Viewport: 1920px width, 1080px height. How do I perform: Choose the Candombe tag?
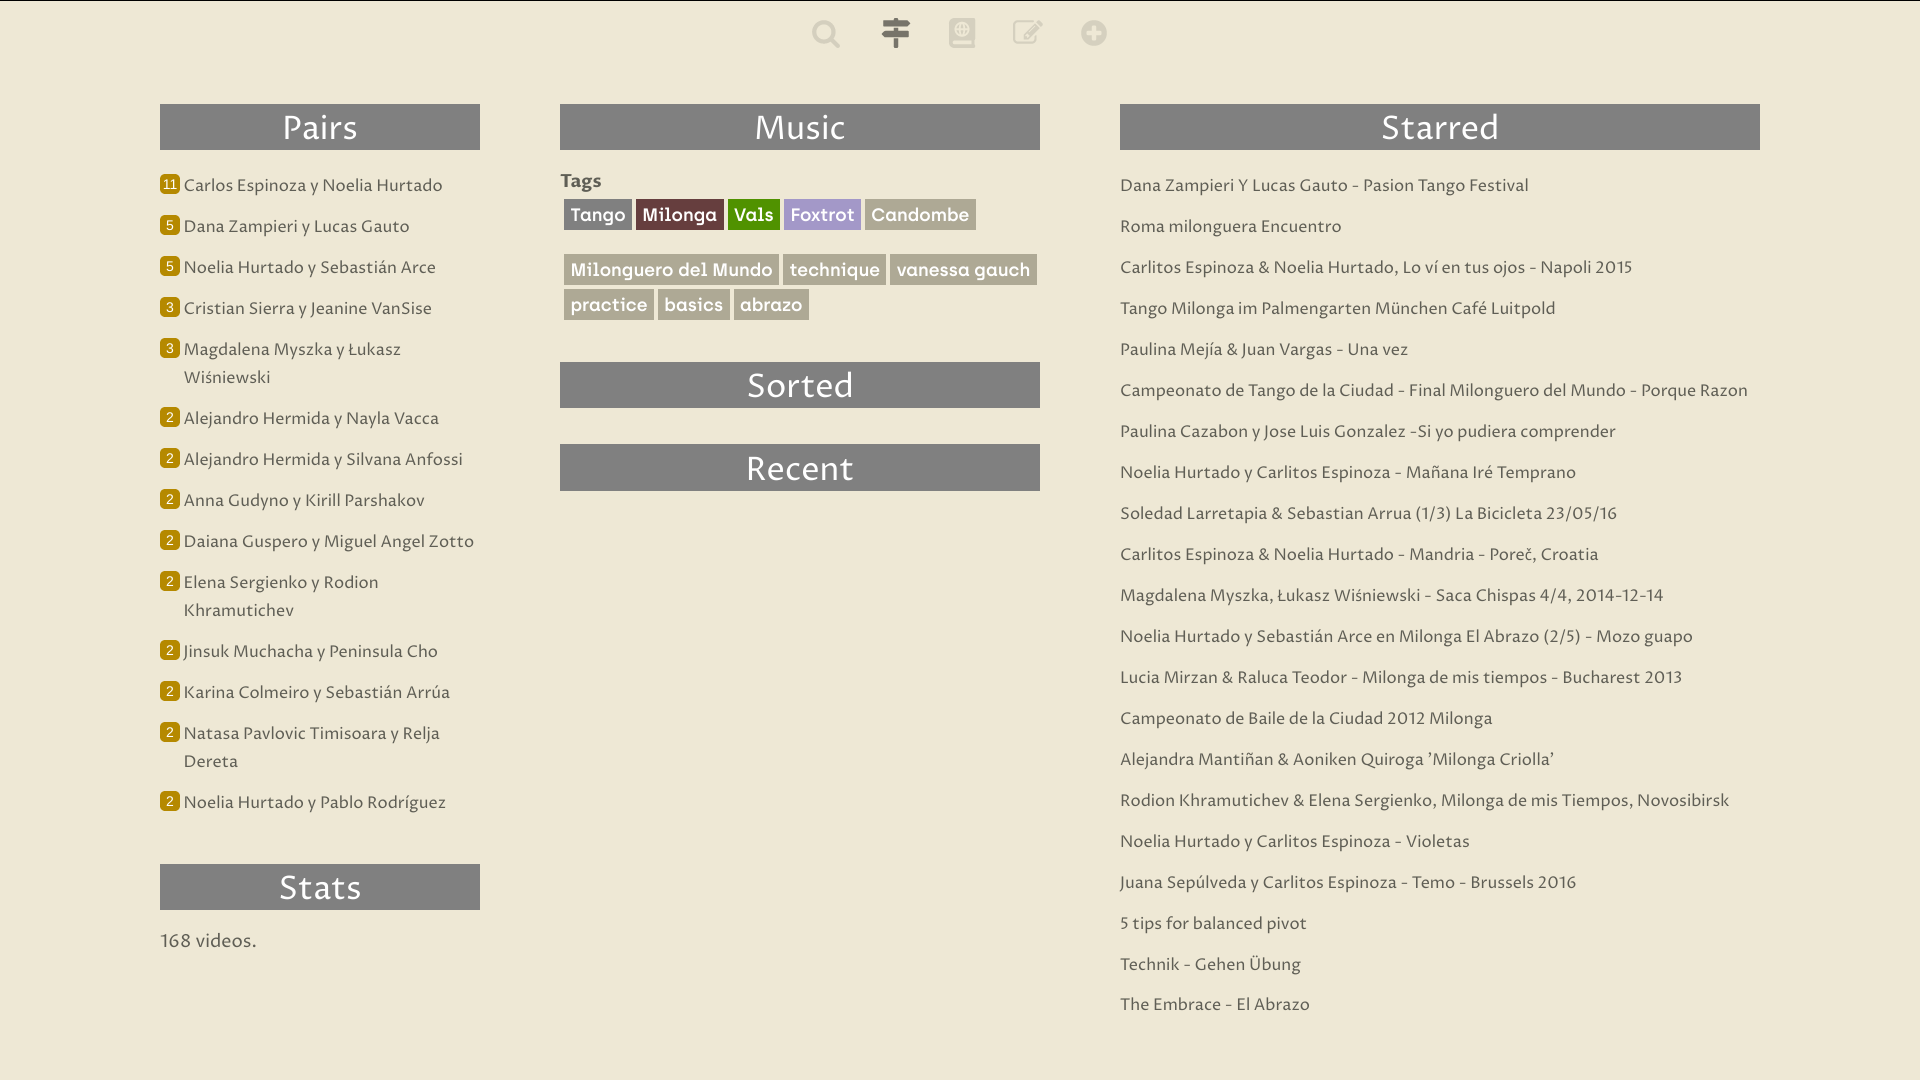coord(920,215)
